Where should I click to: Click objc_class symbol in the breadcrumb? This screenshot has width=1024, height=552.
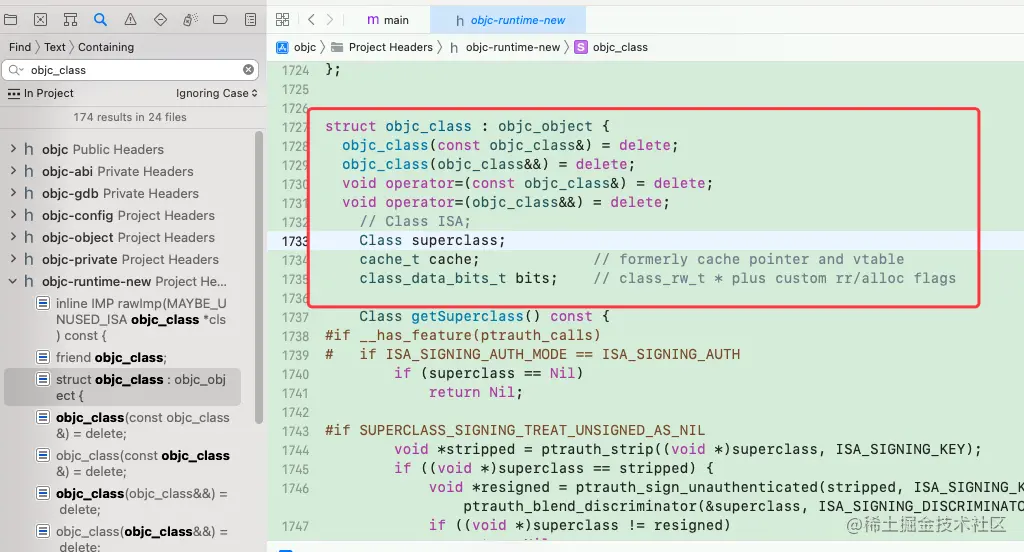tap(611, 47)
